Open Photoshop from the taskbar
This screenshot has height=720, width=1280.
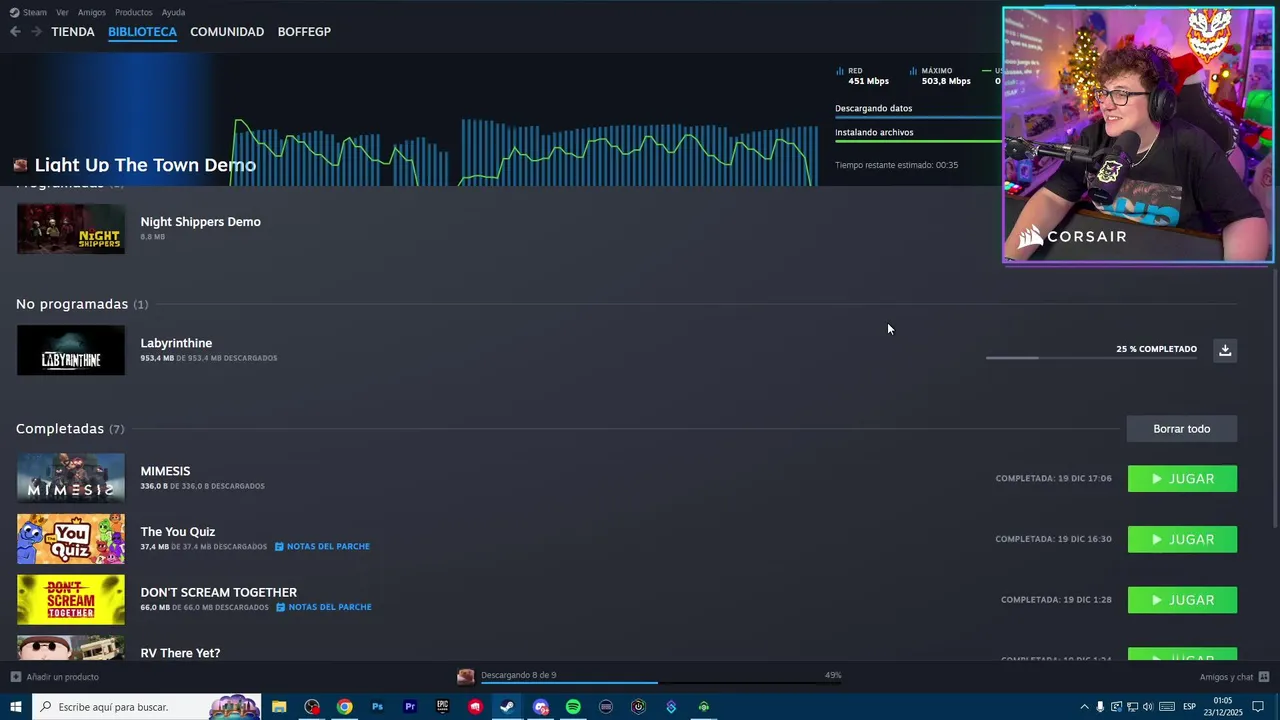(x=377, y=707)
